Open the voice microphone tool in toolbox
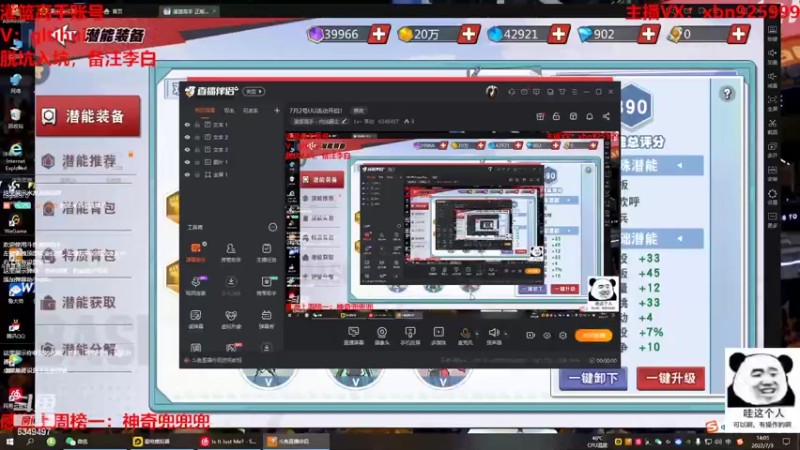This screenshot has width=800, height=450. [196, 285]
